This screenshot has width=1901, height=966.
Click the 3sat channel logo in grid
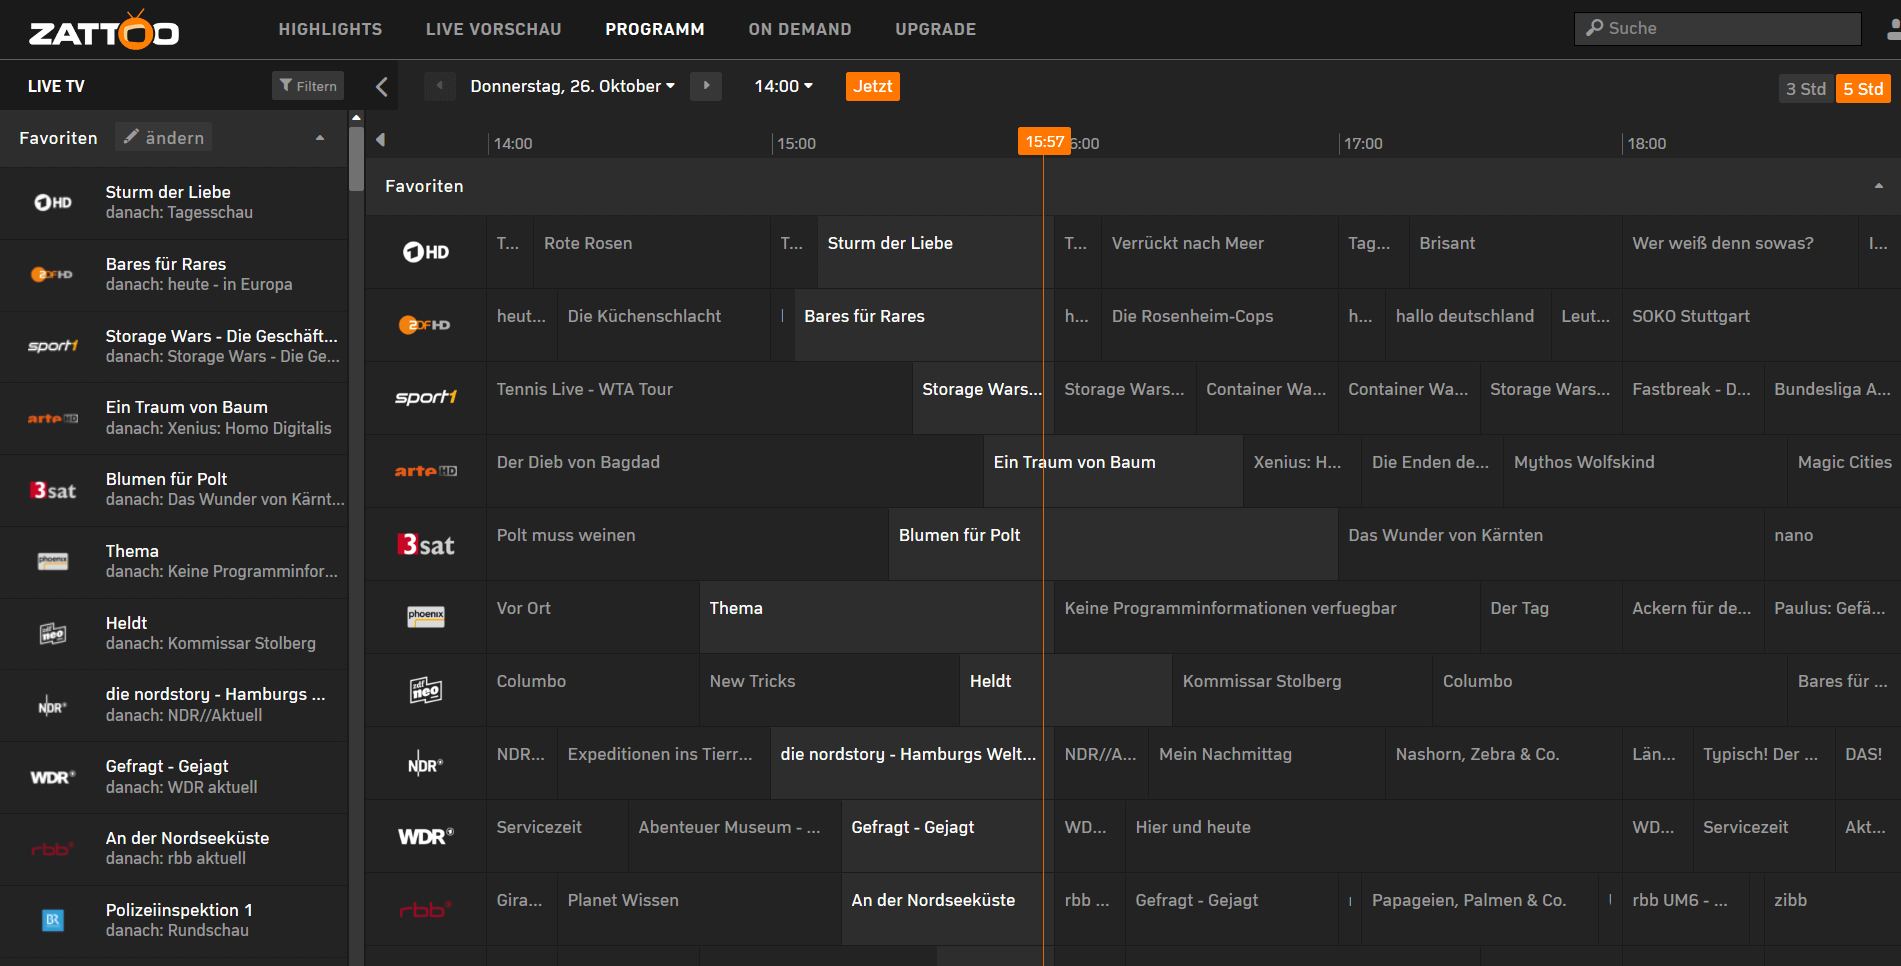click(x=426, y=544)
